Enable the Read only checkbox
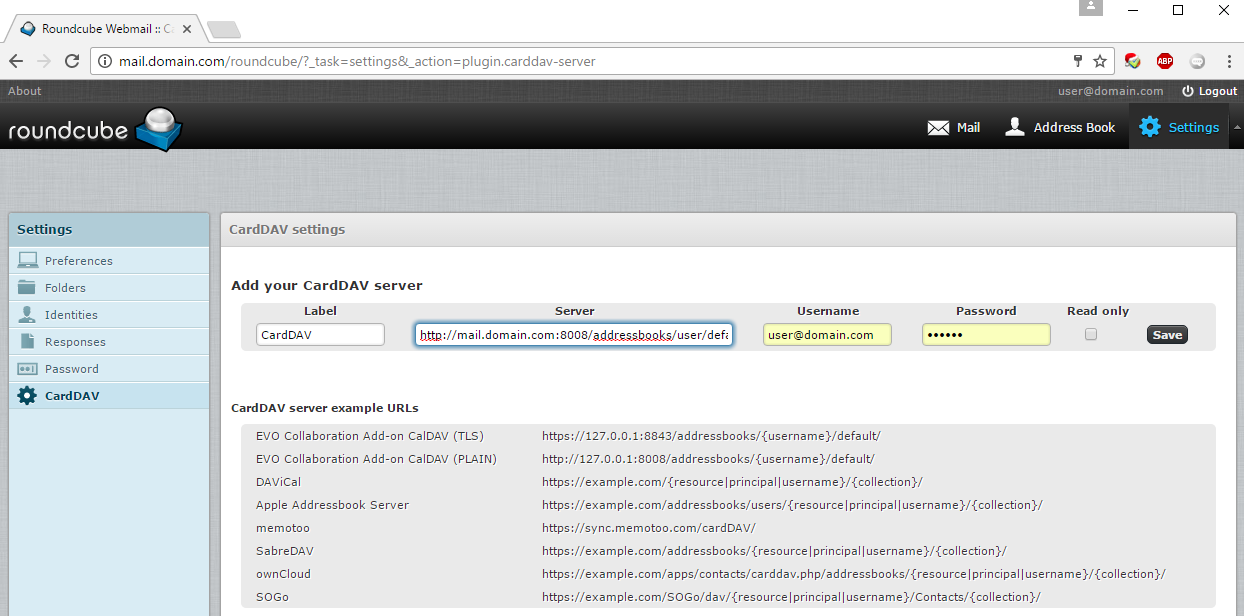Screen dimensions: 1244x616 pos(1091,335)
